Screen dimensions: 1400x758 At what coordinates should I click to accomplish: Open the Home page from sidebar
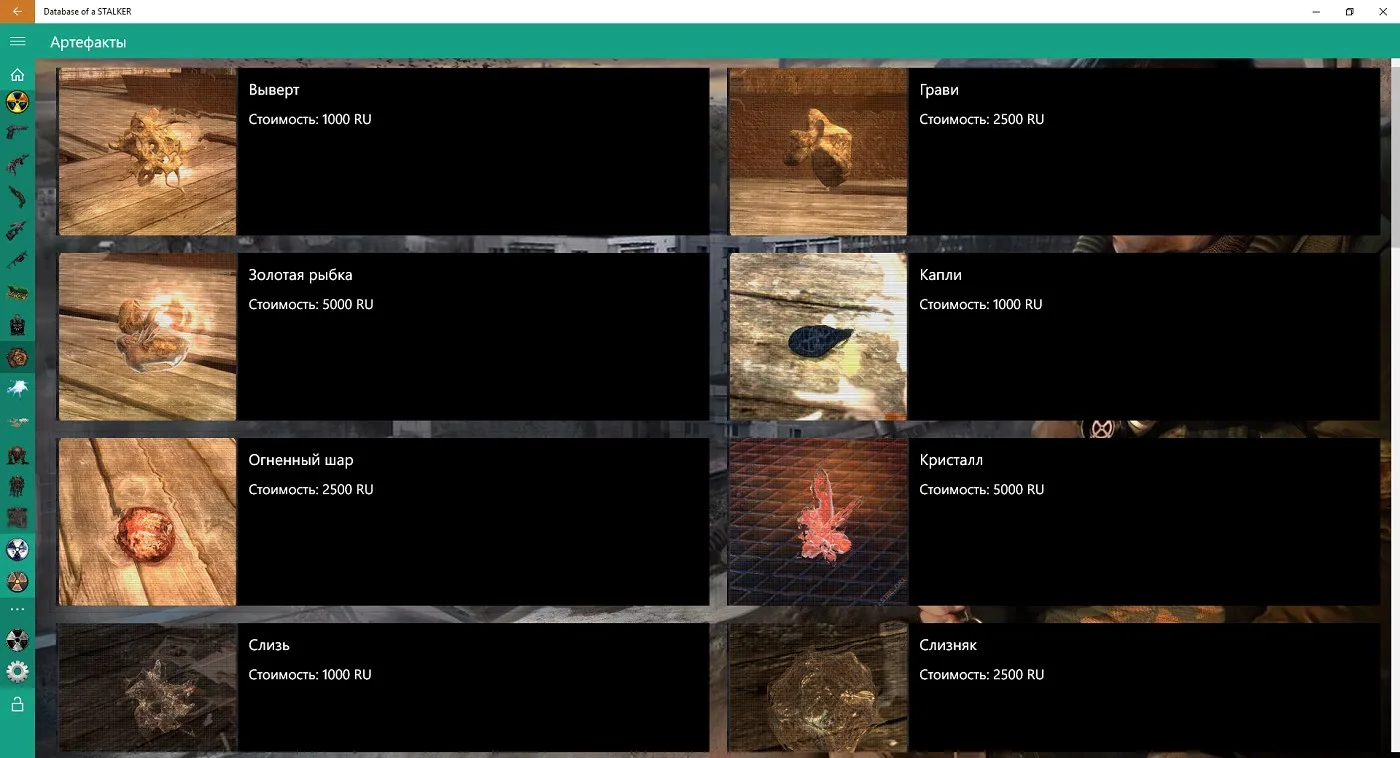coord(17,74)
